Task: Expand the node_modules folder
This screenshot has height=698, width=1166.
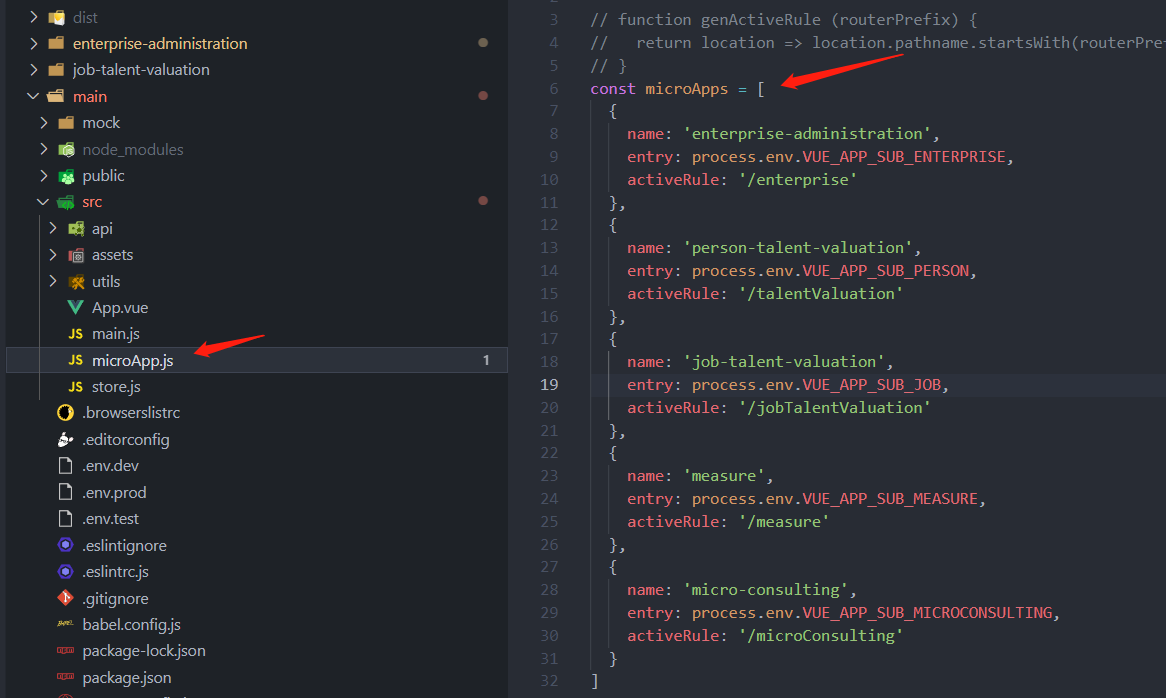Action: point(43,150)
